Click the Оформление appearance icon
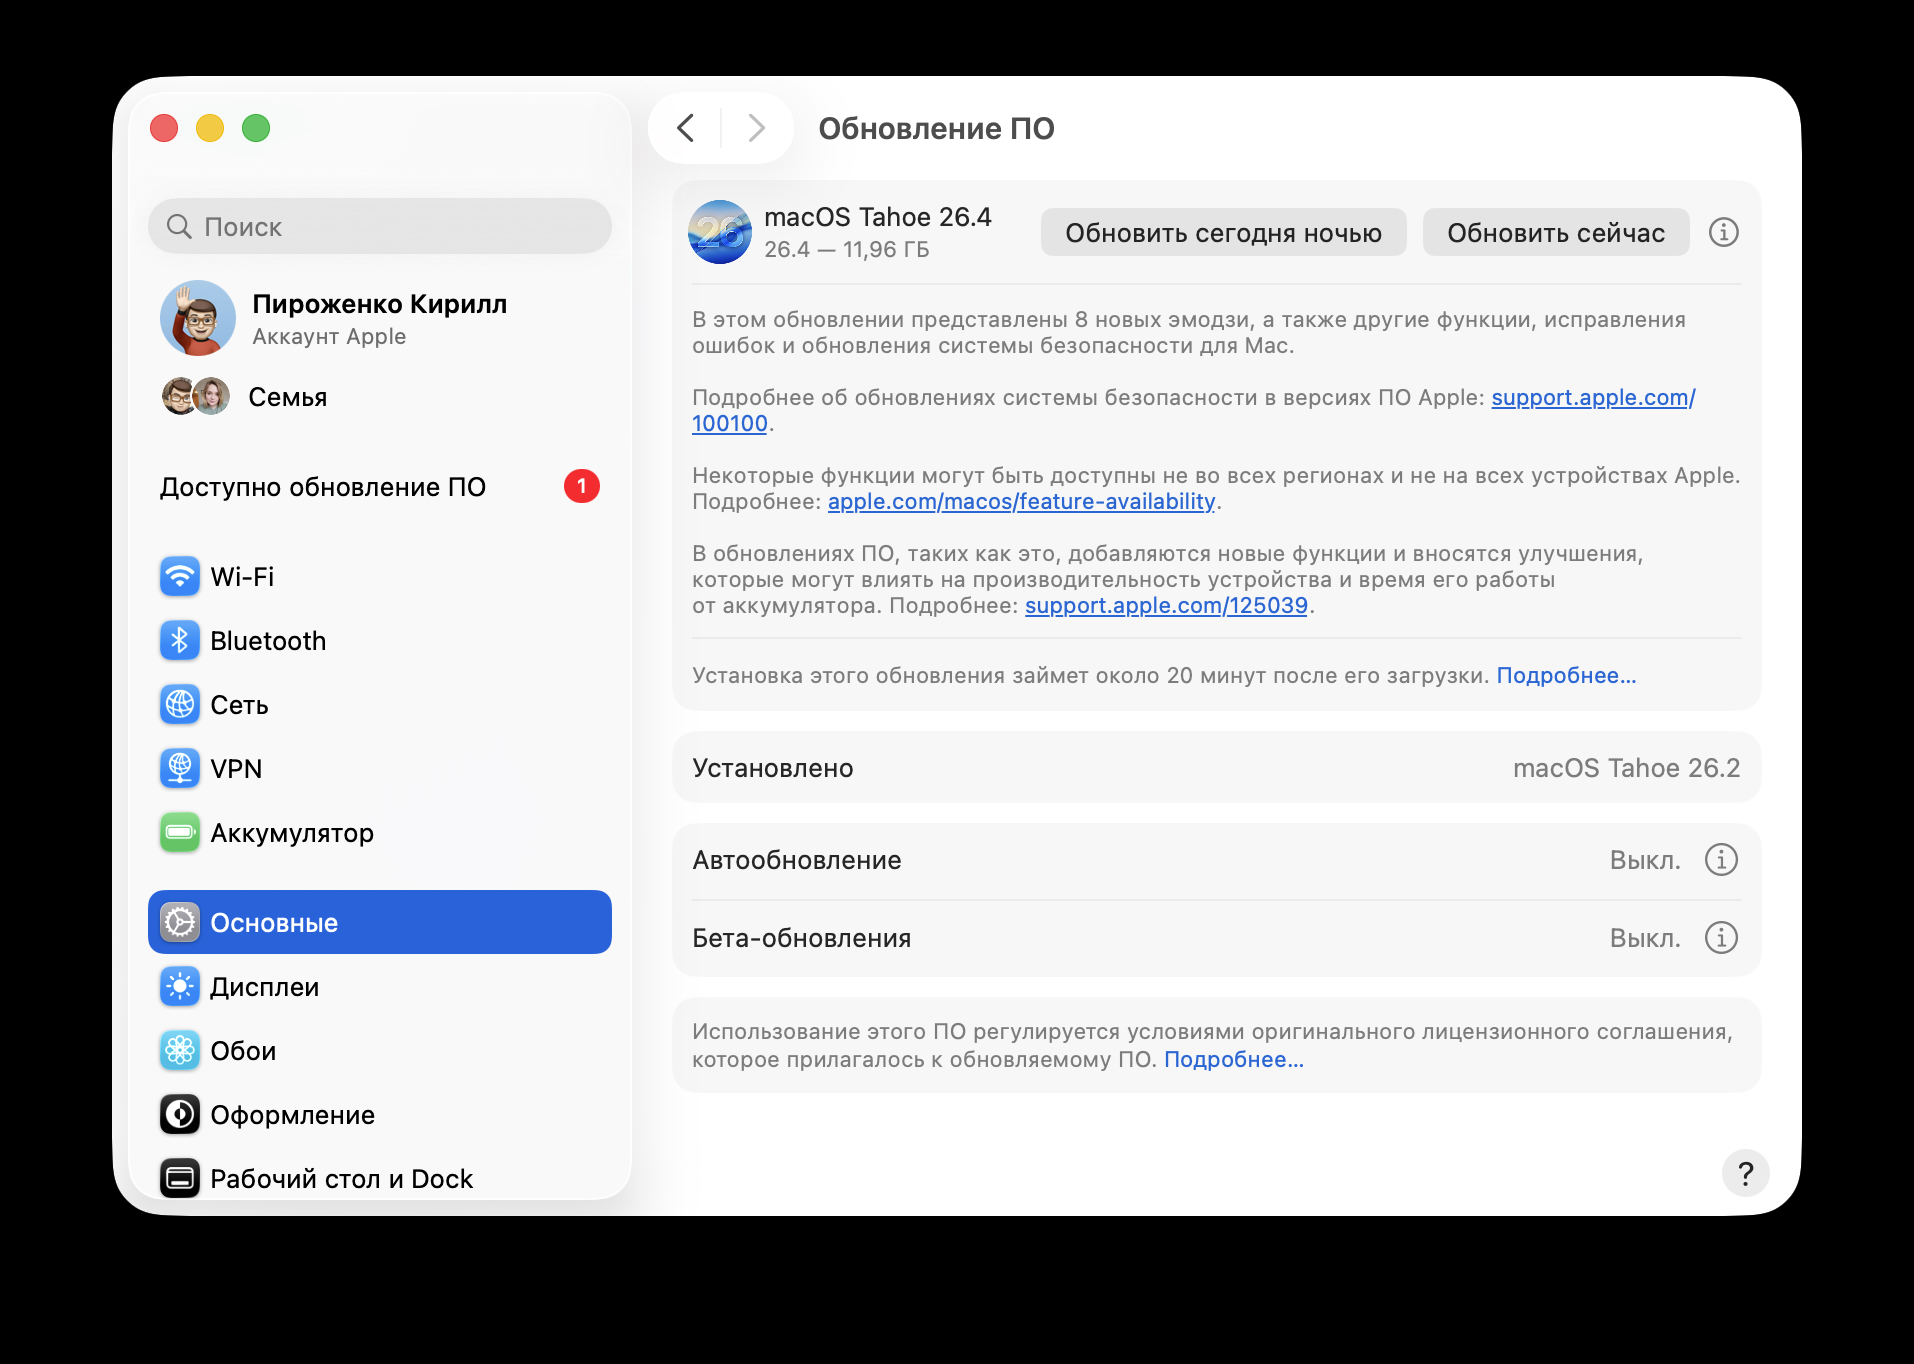The image size is (1914, 1364). point(179,1114)
